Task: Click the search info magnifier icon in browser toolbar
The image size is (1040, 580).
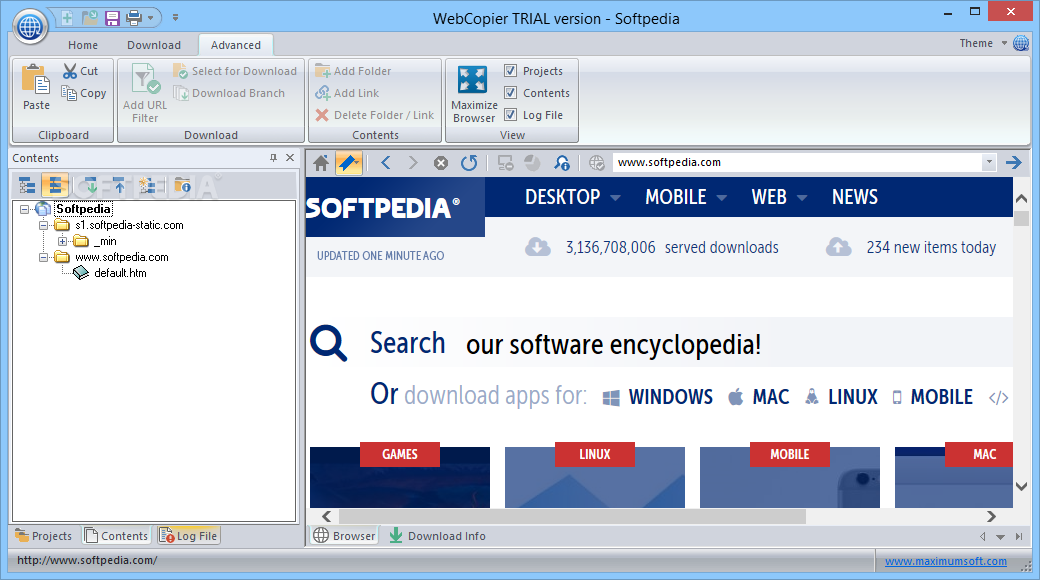Action: [562, 163]
